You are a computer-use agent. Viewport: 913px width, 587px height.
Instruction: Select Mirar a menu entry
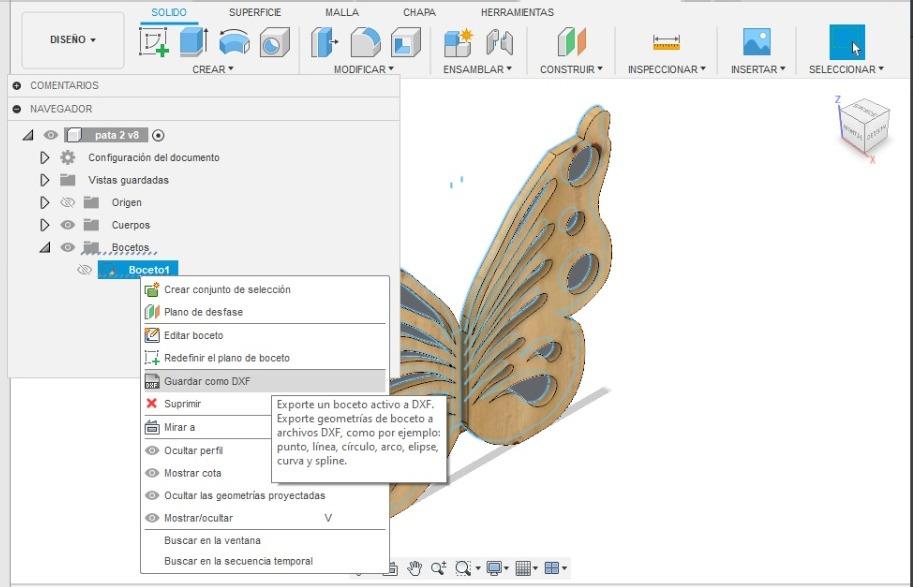[208, 427]
